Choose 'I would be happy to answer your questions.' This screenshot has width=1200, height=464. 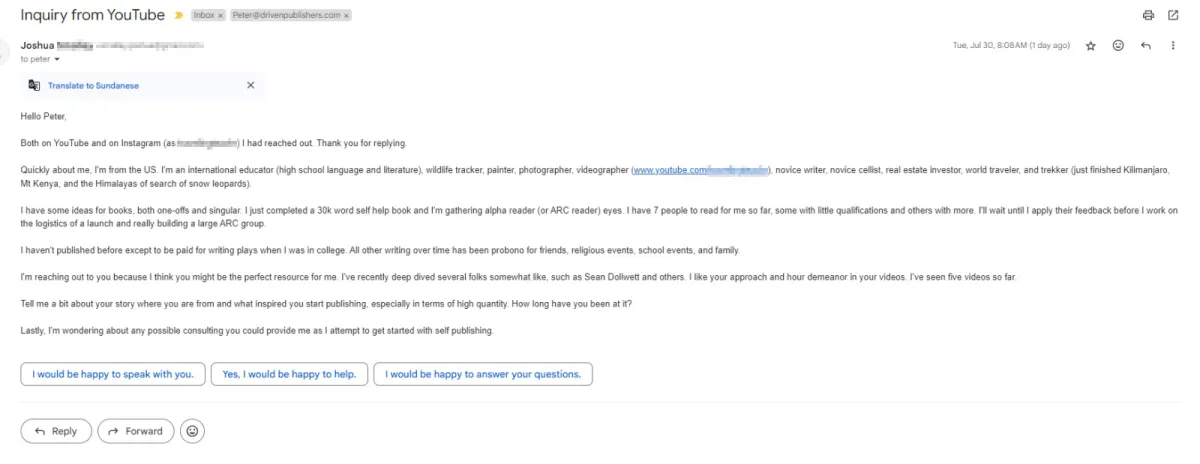(483, 374)
